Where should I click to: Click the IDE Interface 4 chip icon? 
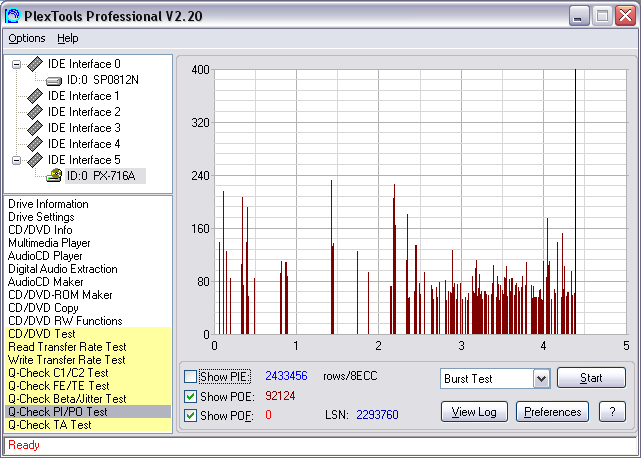(35, 144)
